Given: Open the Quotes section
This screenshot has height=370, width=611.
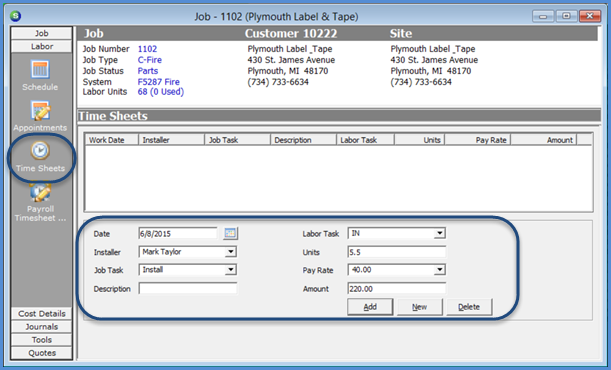Looking at the screenshot, I should click(x=42, y=353).
